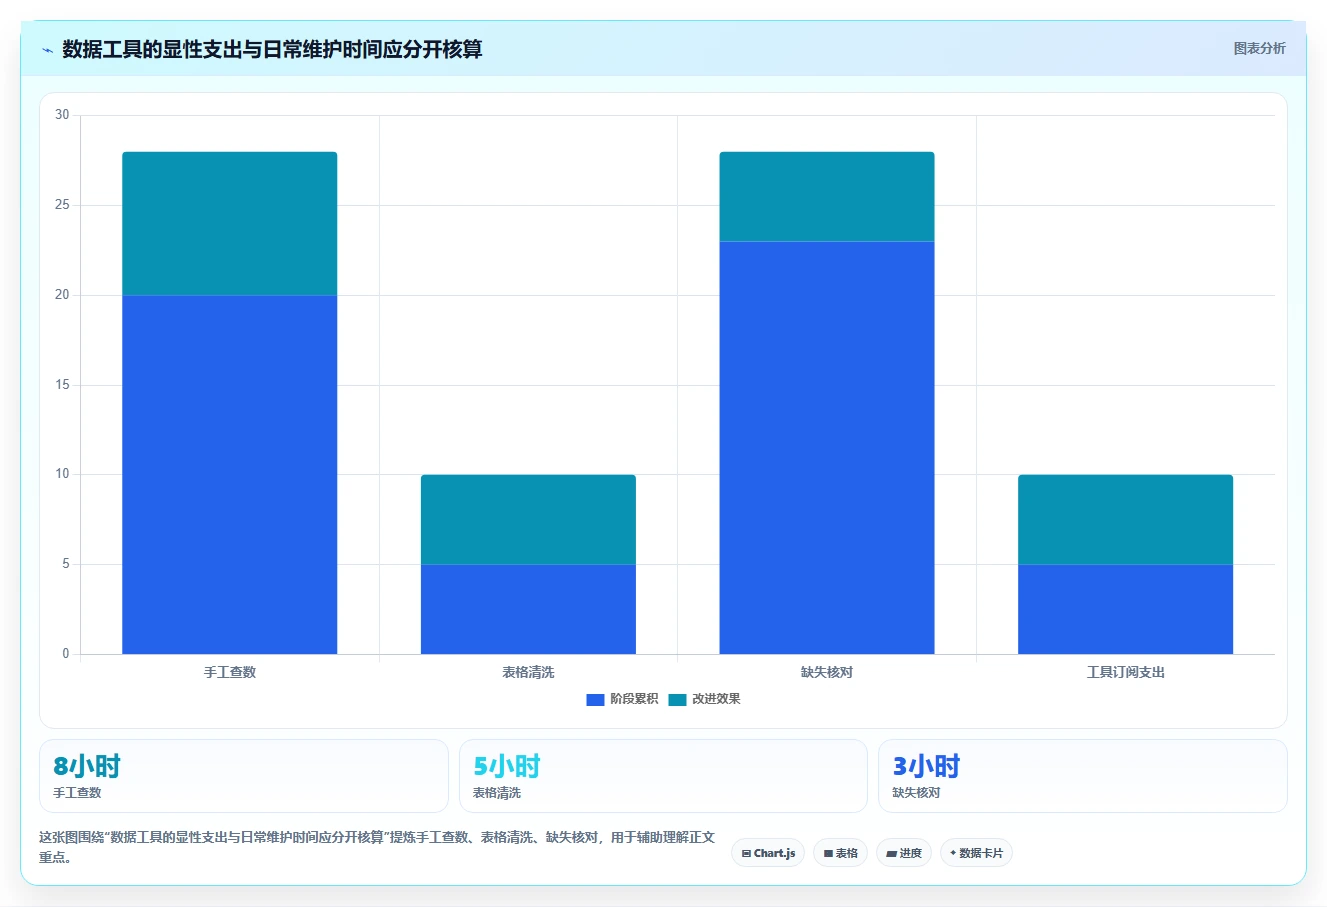Click the teal 表格清洗 bar segment
This screenshot has width=1327, height=907.
(x=528, y=519)
